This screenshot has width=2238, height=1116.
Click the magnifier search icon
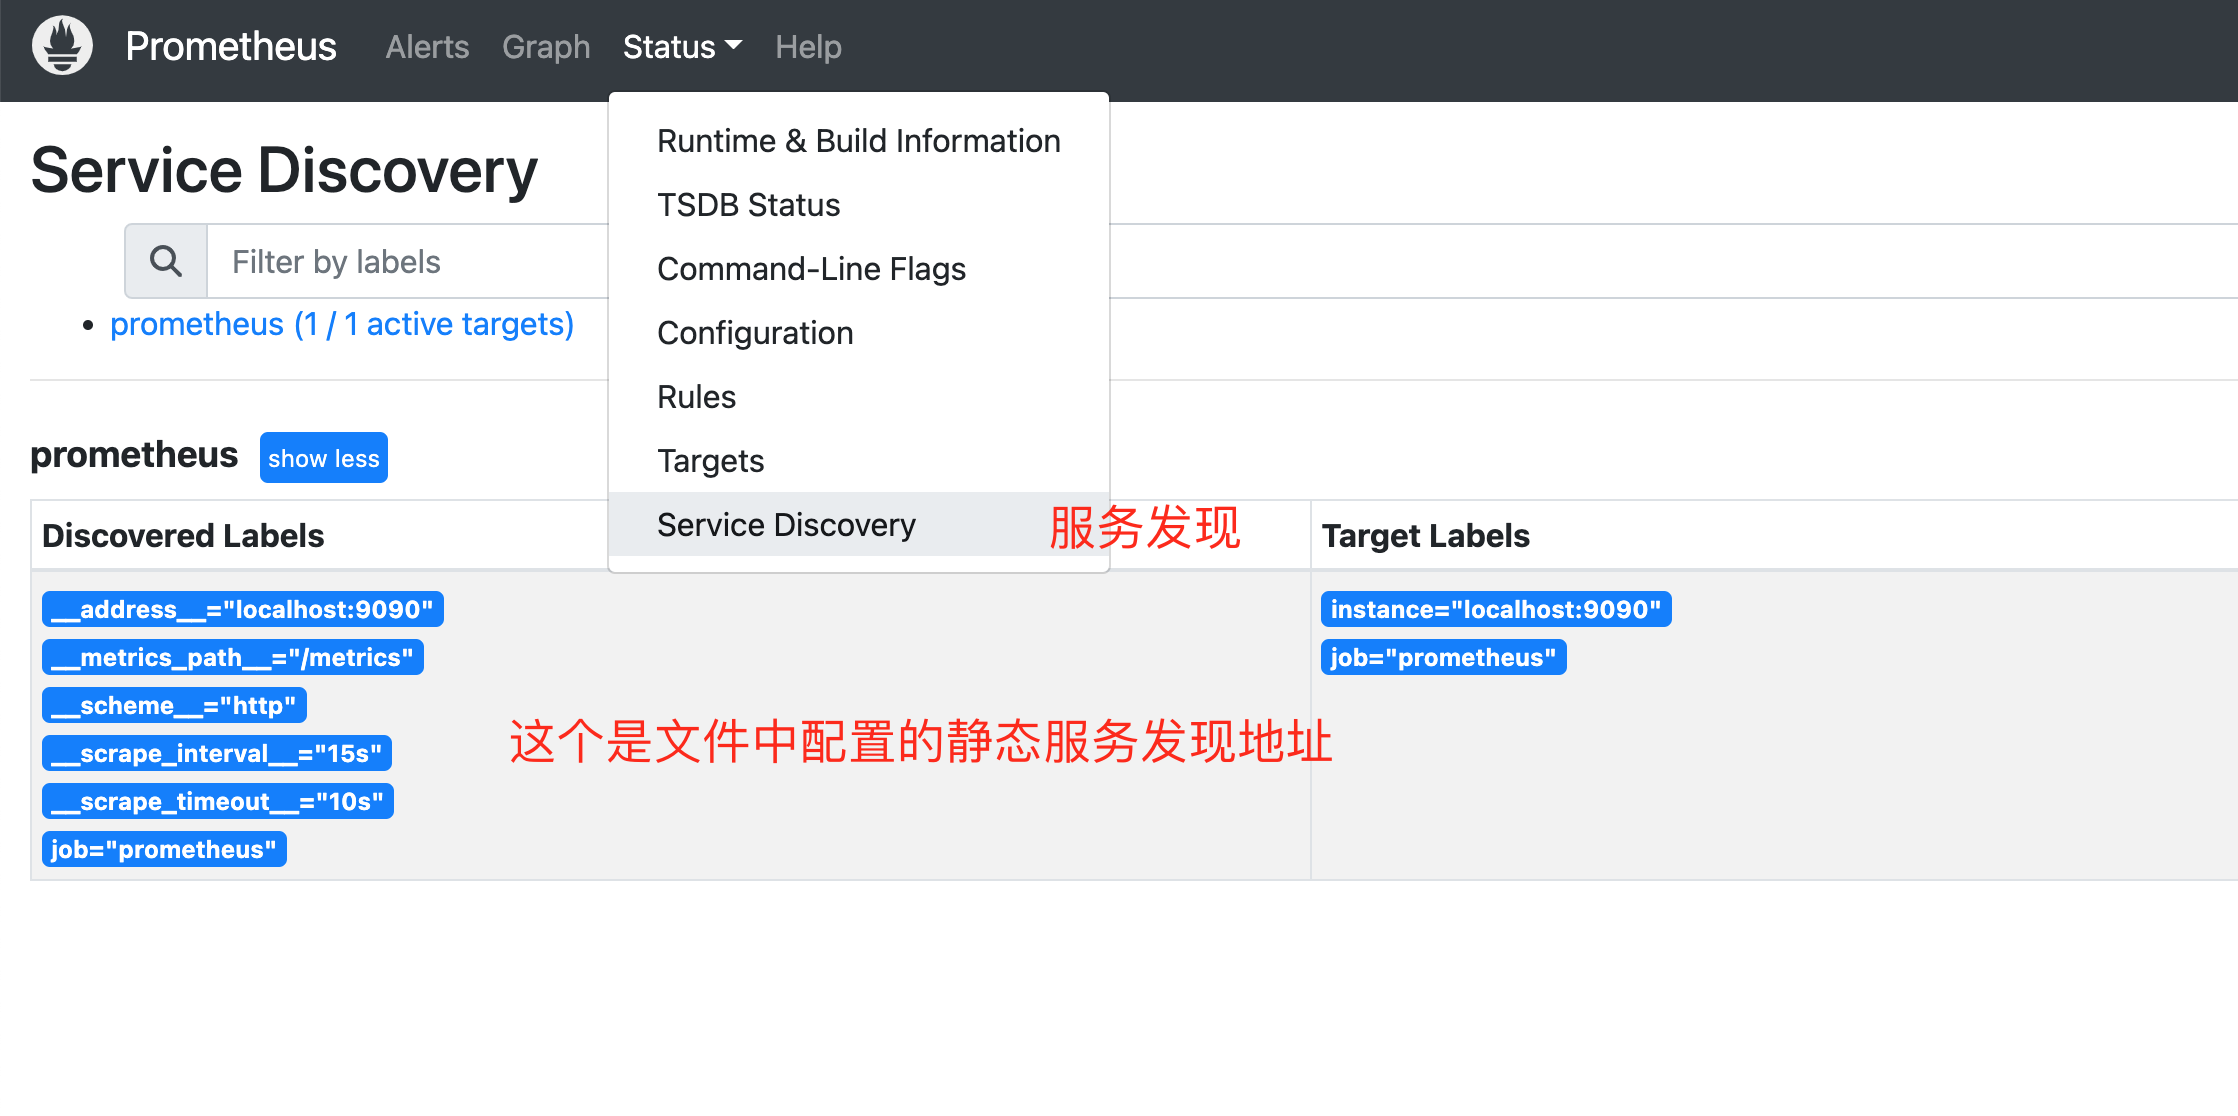166,262
